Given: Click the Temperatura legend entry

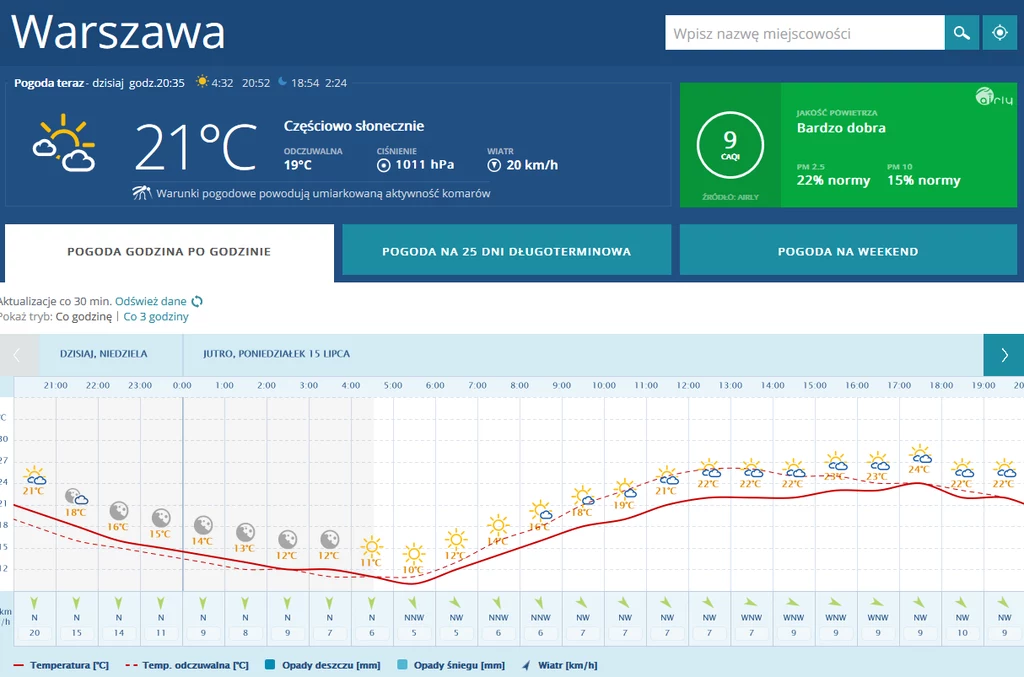Looking at the screenshot, I should pyautogui.click(x=61, y=665).
